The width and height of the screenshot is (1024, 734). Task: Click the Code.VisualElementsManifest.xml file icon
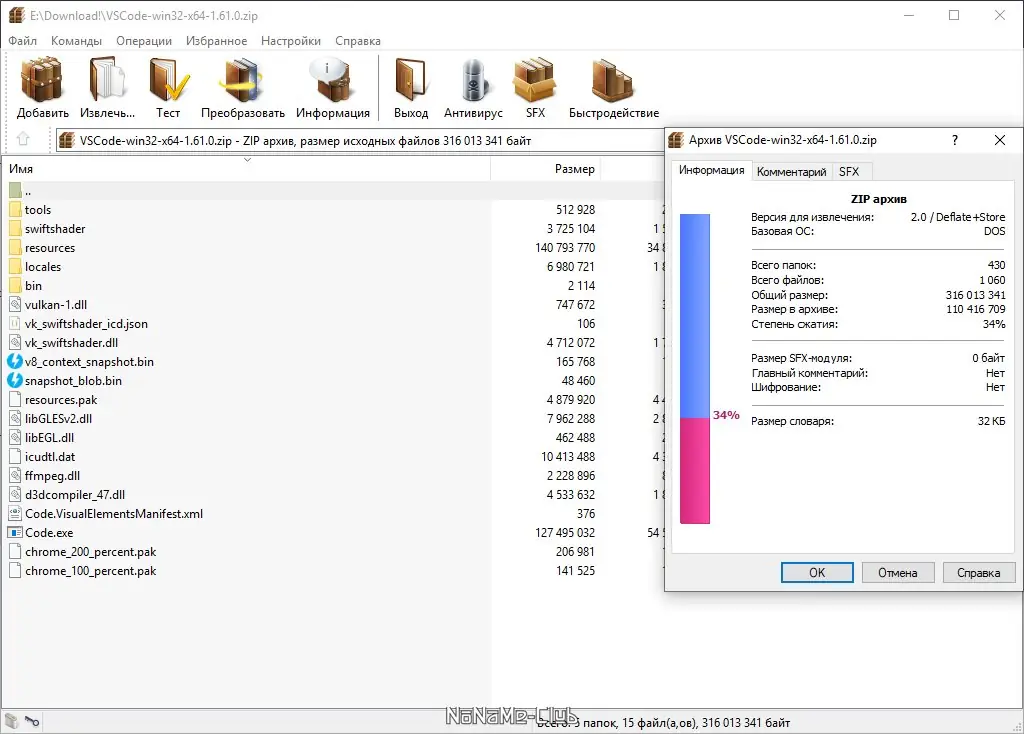click(16, 513)
